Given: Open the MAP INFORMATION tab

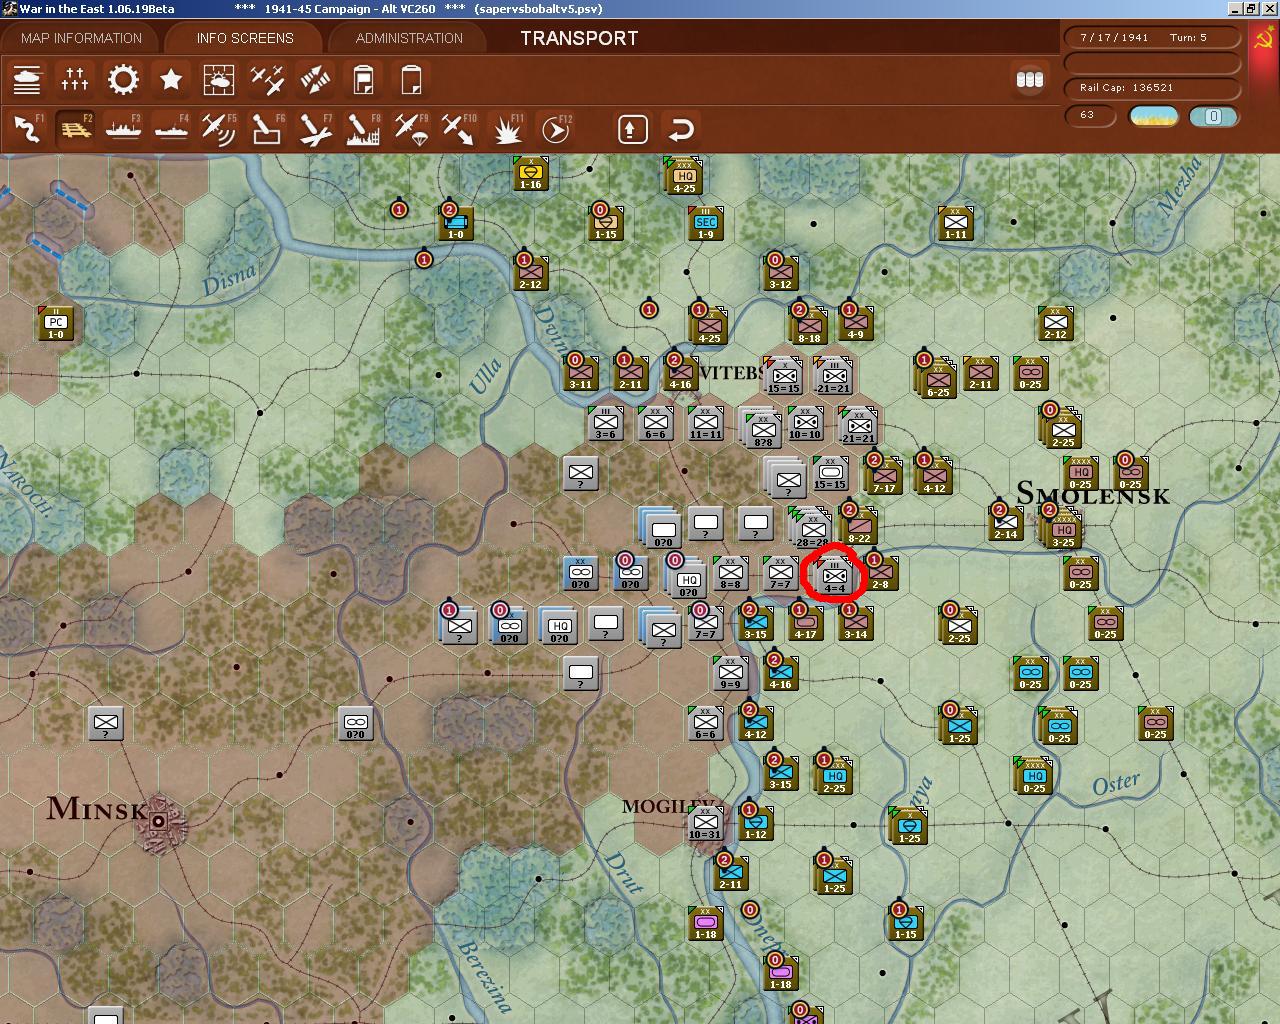Looking at the screenshot, I should coord(81,38).
